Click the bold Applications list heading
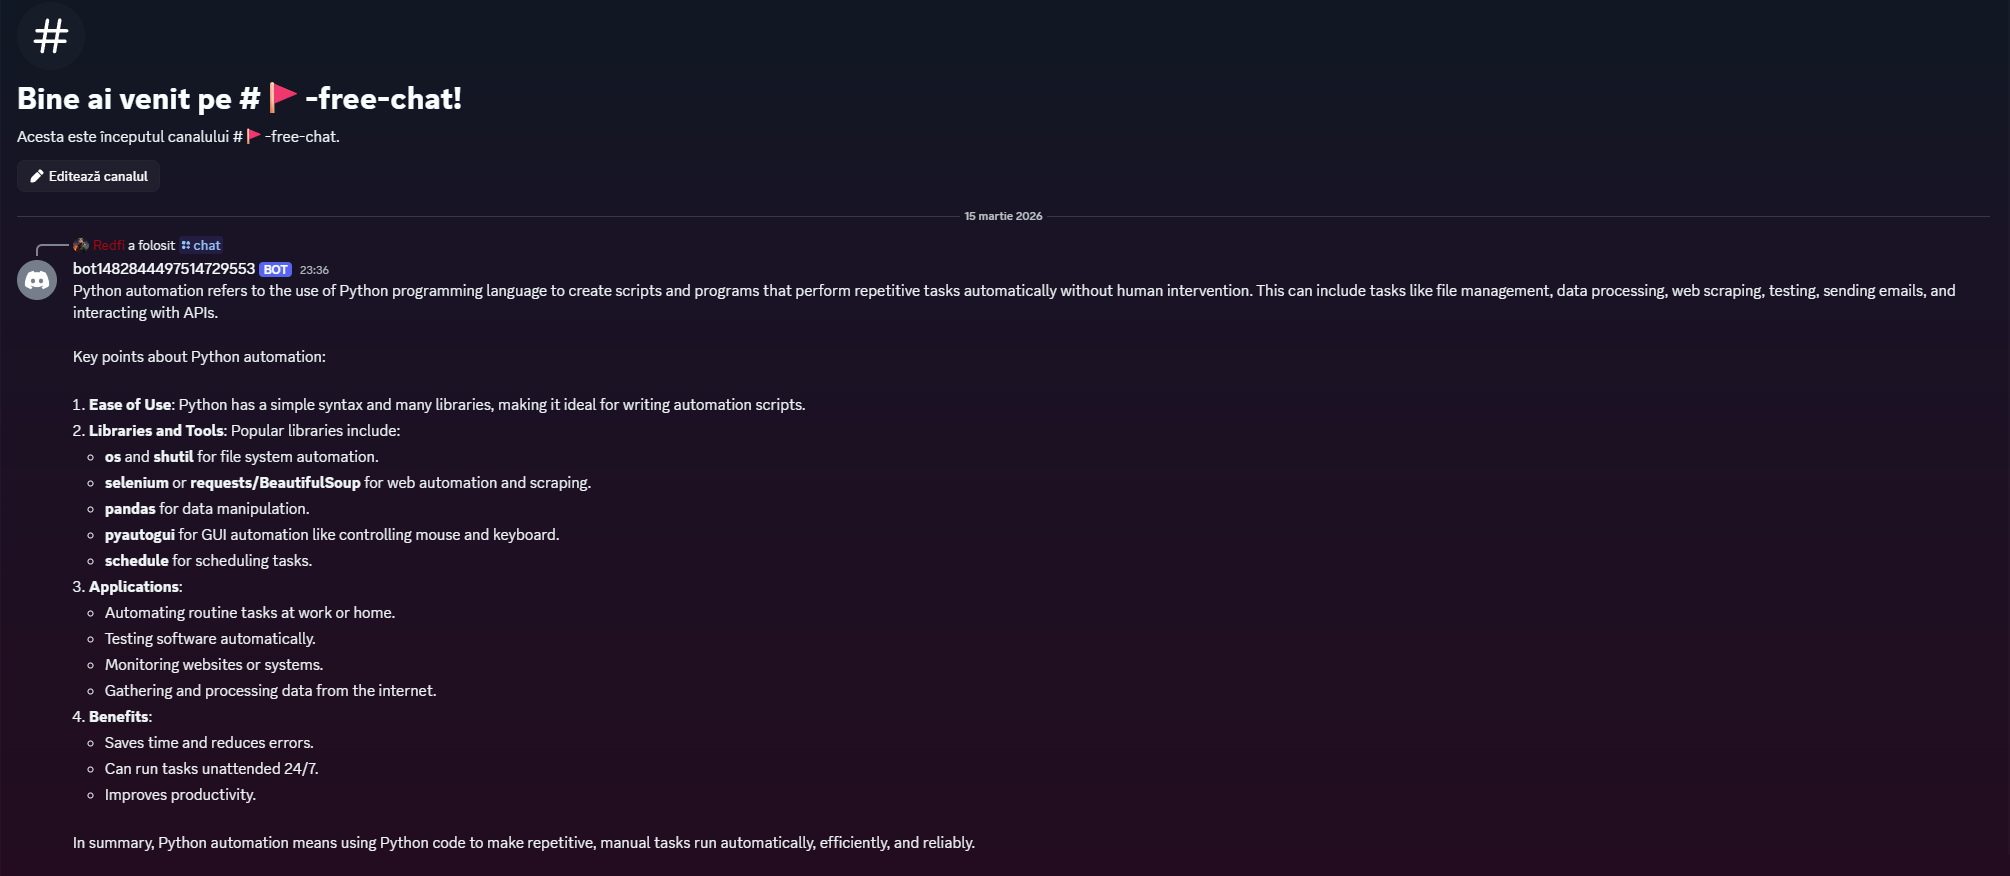Viewport: 2010px width, 876px height. (134, 587)
